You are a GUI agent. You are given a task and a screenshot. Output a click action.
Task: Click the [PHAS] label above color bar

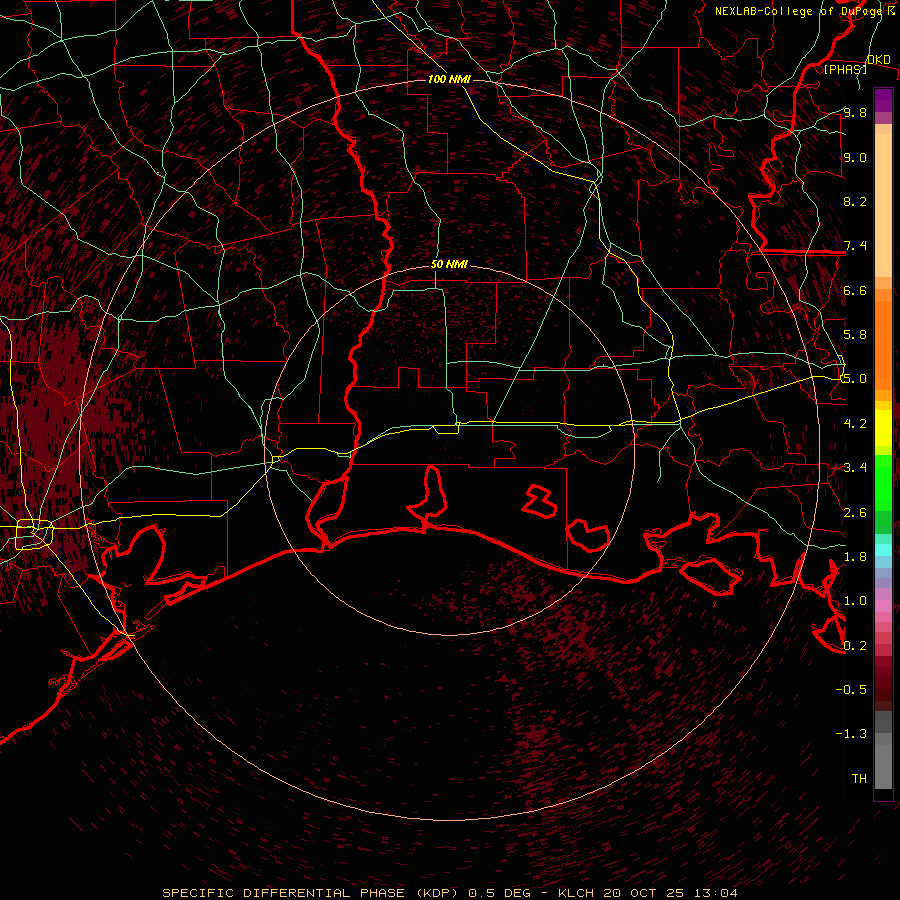point(845,69)
